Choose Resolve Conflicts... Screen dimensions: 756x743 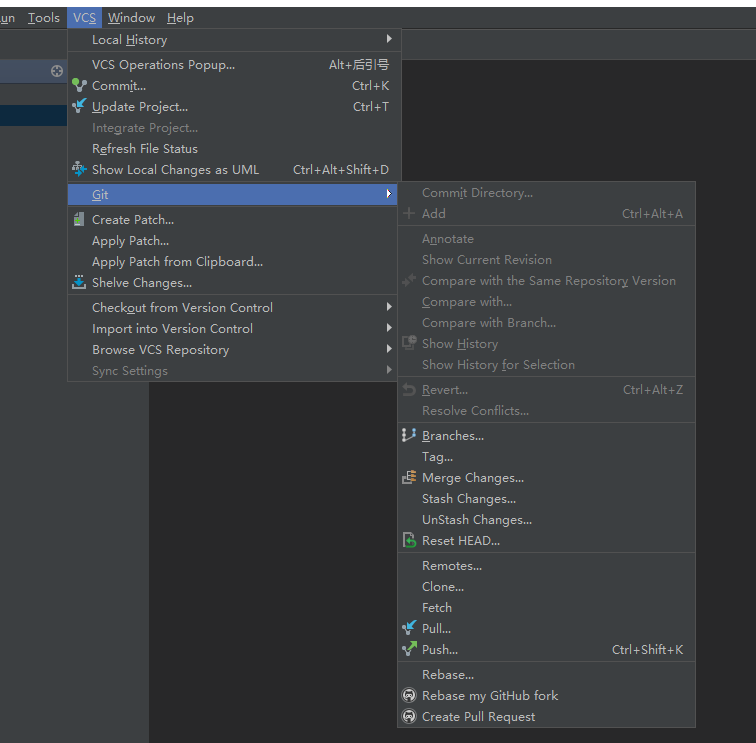(x=546, y=411)
